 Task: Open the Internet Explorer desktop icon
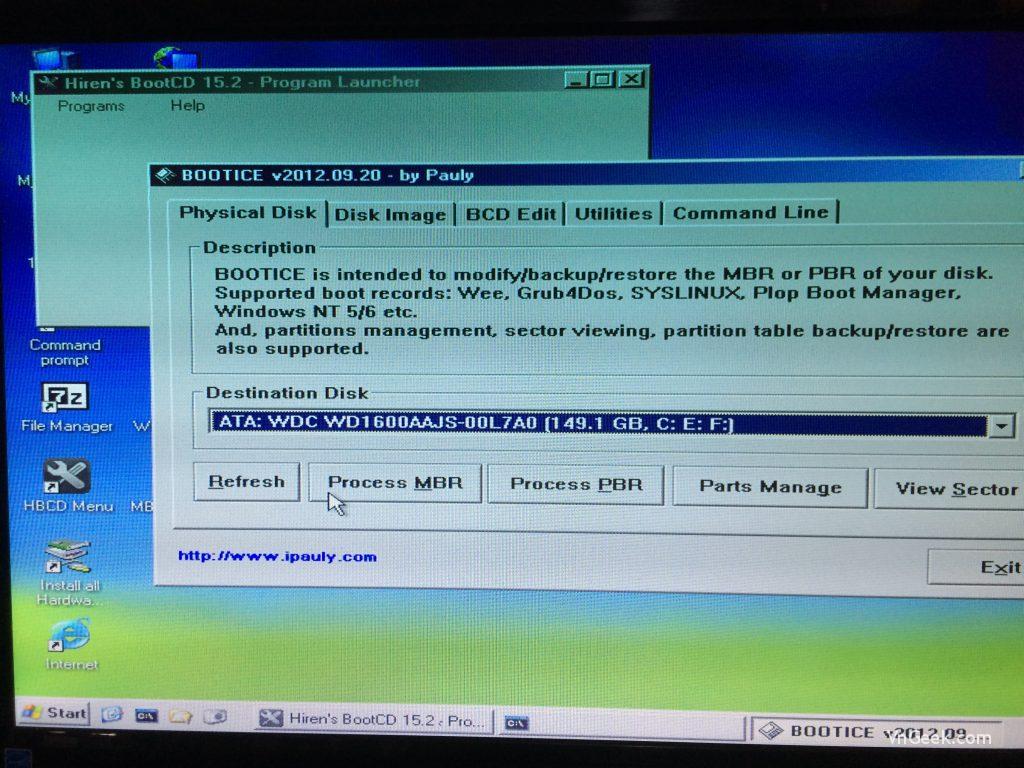(71, 645)
